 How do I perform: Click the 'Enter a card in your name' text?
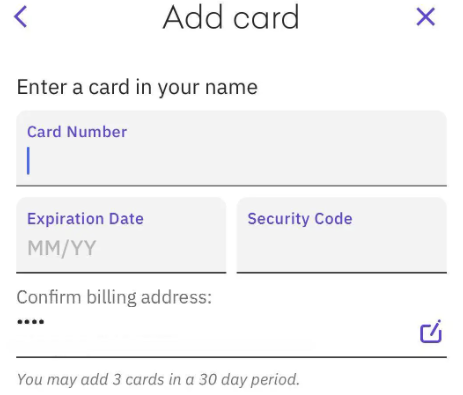point(137,87)
